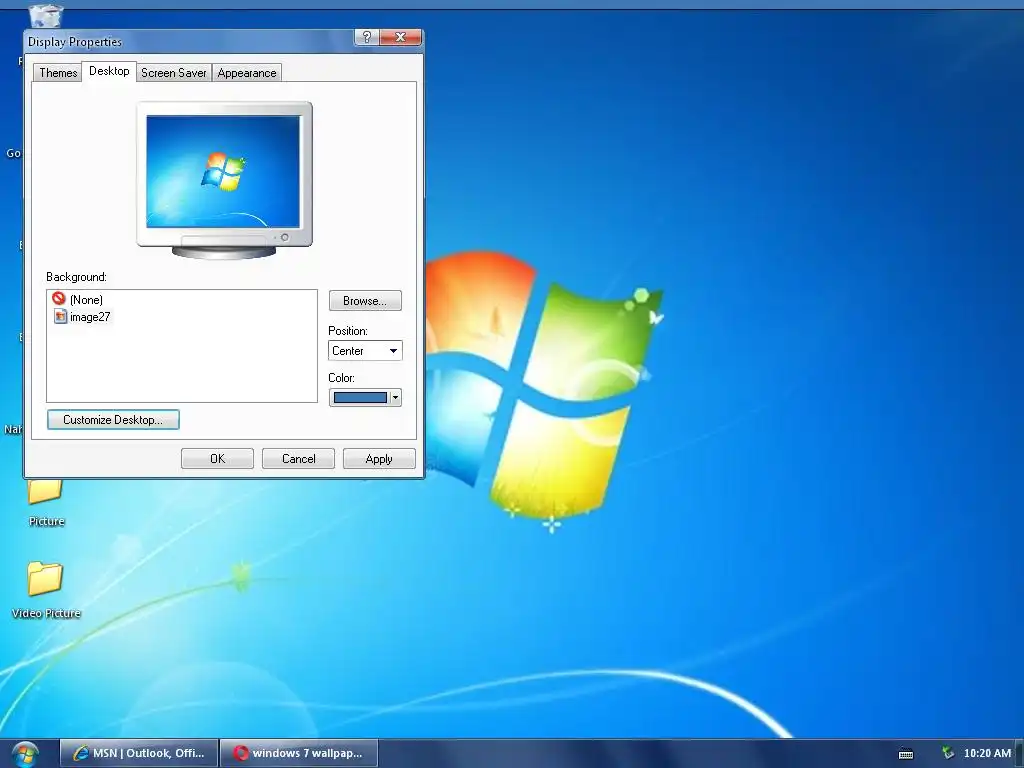Click the green network tray icon
1024x768 pixels.
[948, 753]
